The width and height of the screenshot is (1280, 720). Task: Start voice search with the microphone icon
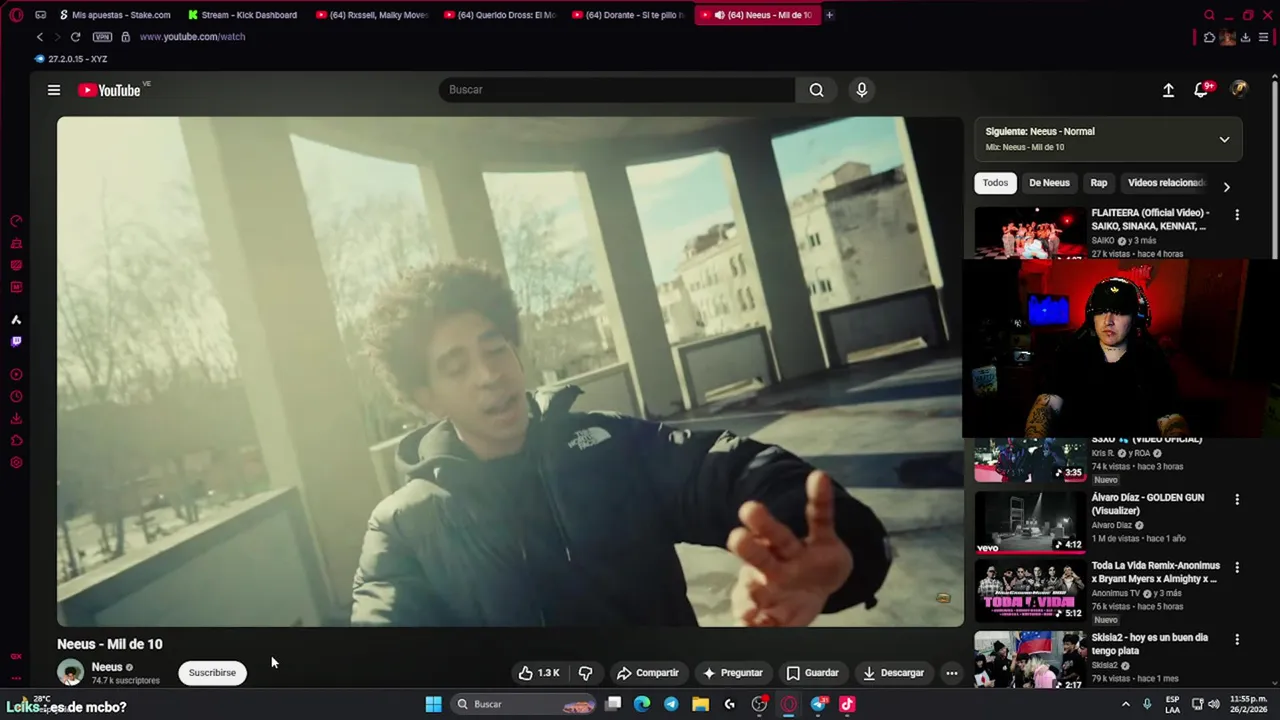click(x=862, y=90)
